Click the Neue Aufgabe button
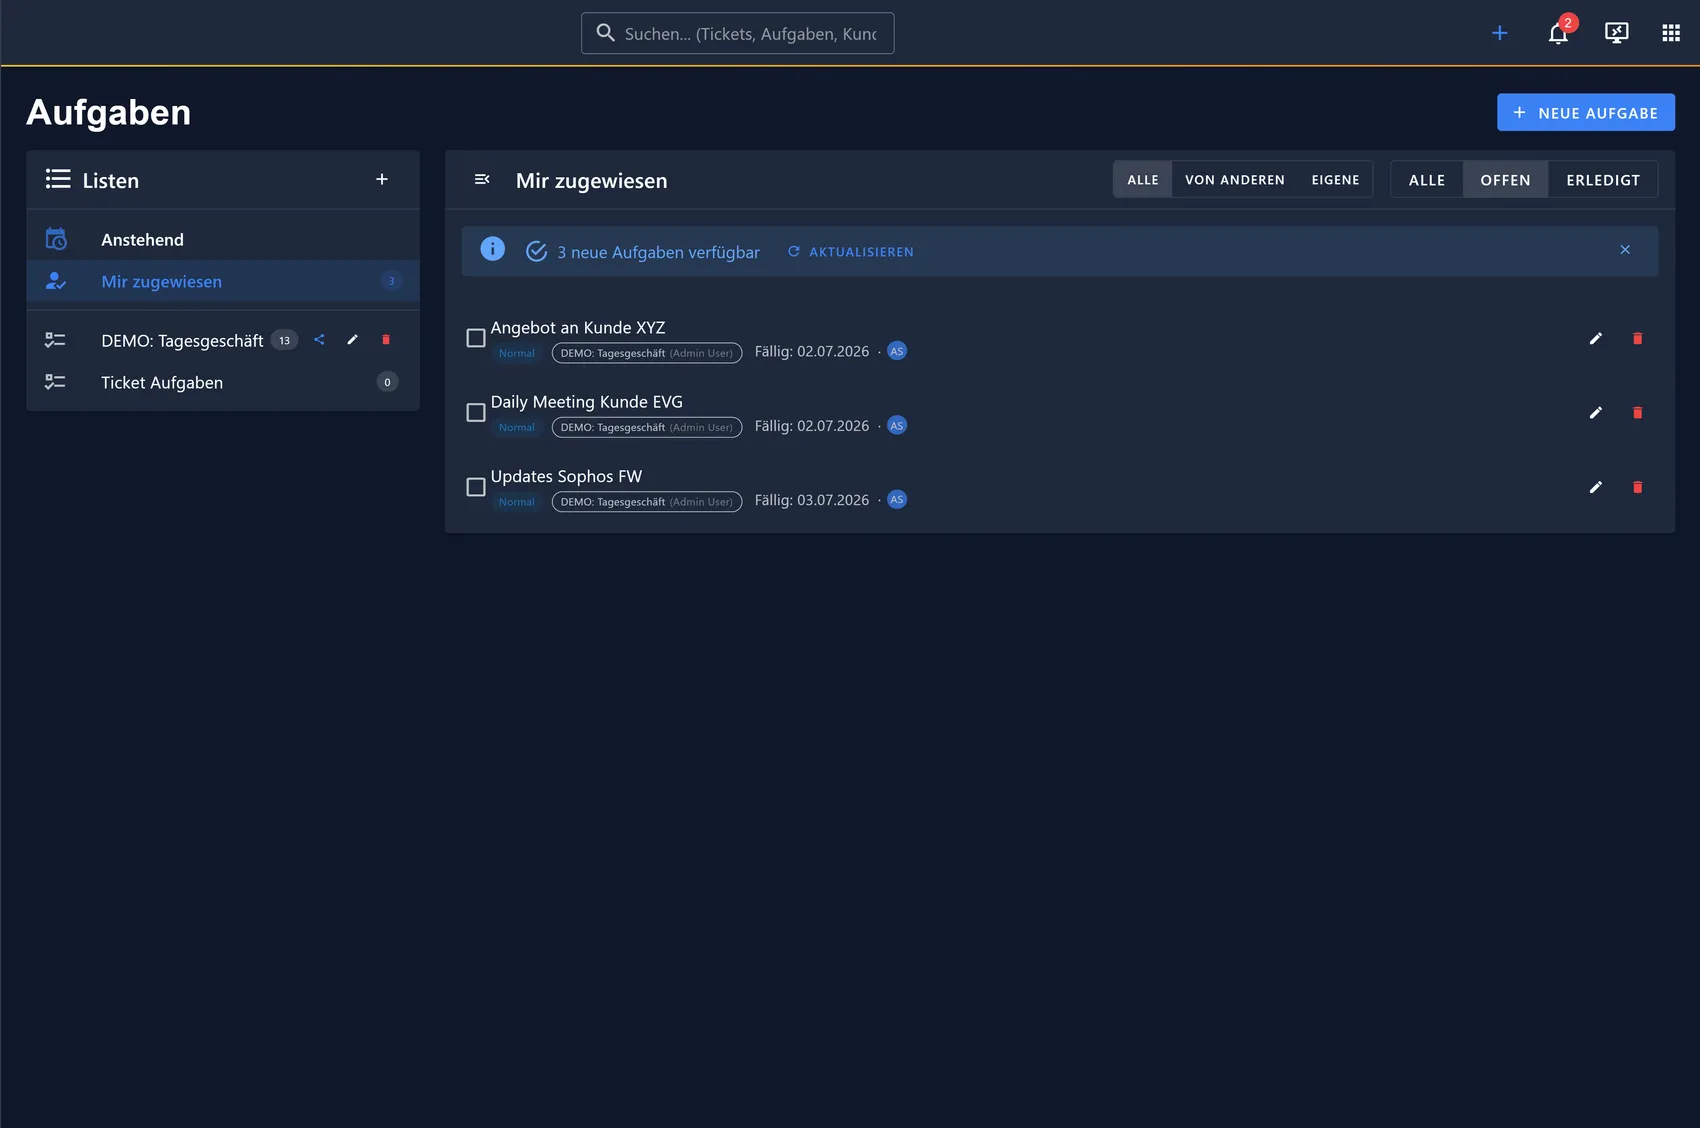Screen dimensions: 1700x1128 1586,113
